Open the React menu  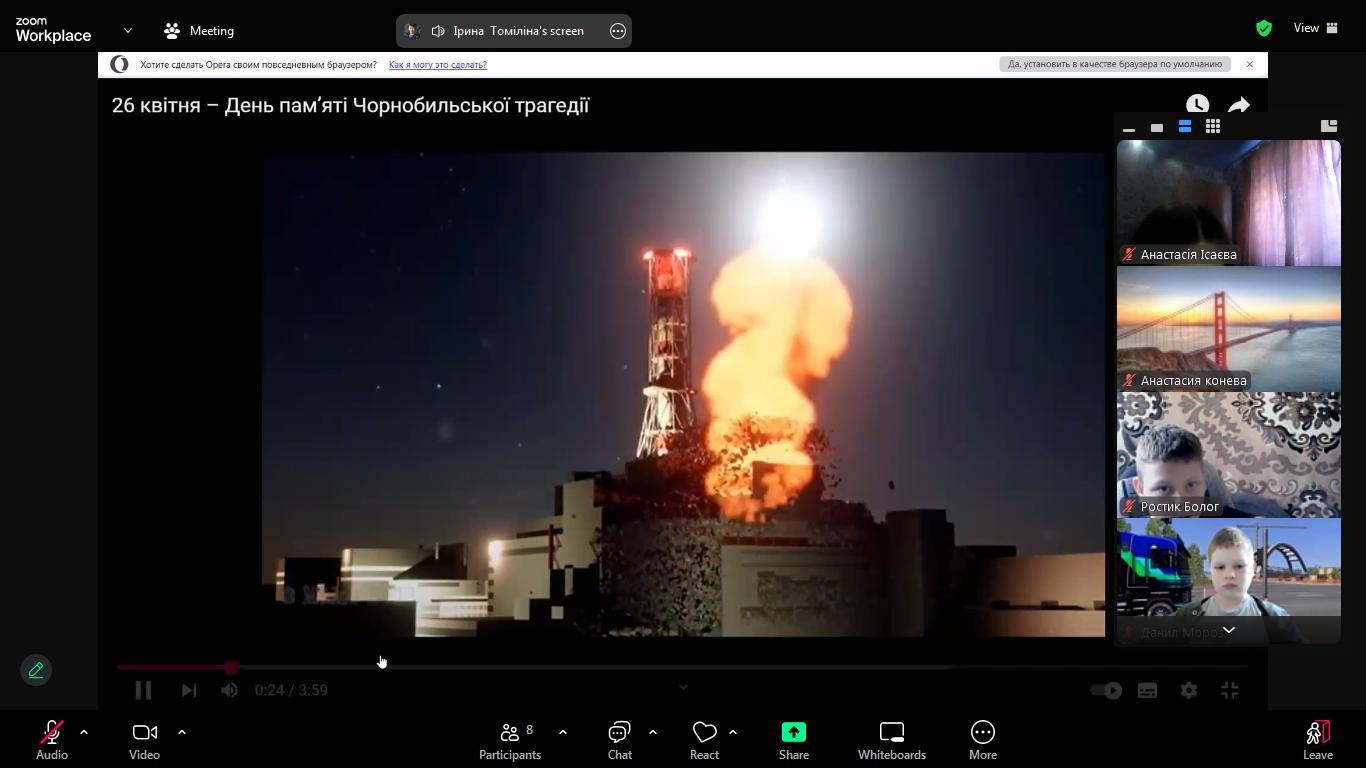pos(704,741)
